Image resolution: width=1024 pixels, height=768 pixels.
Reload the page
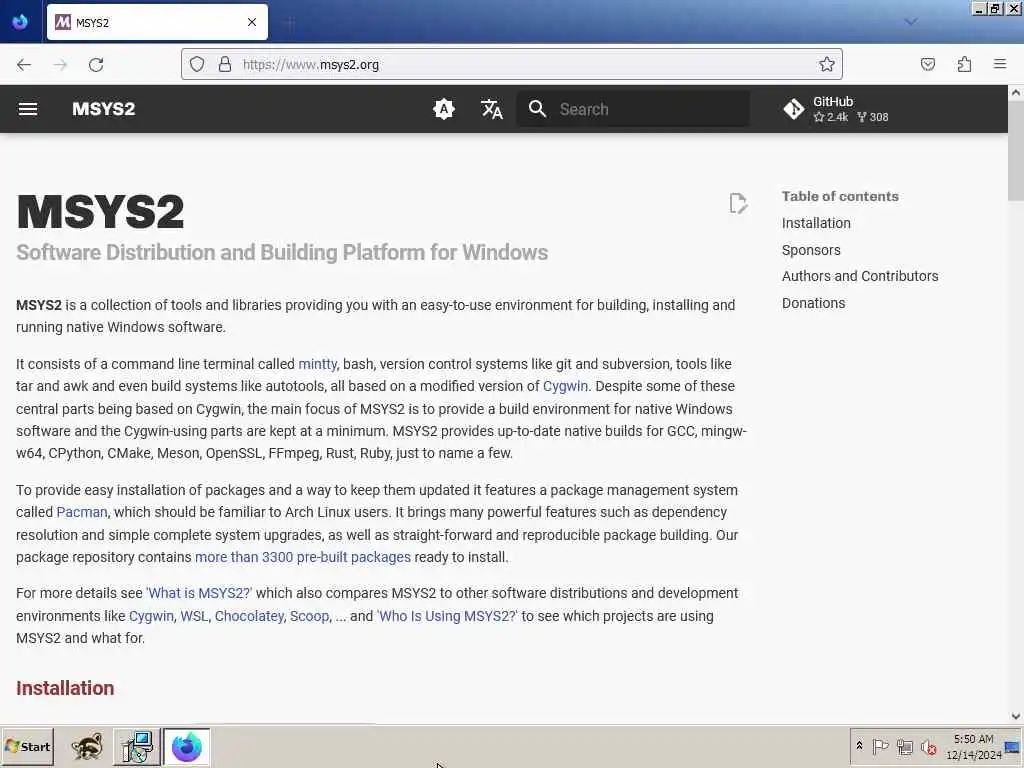click(x=96, y=65)
